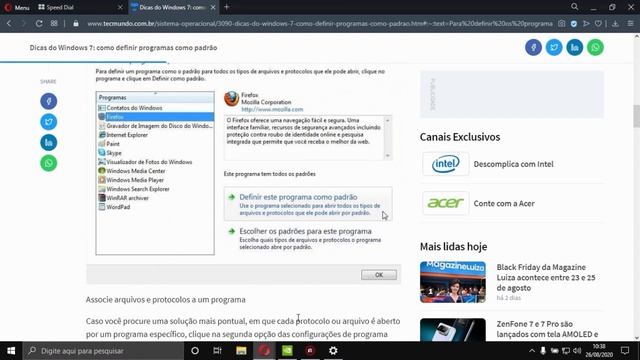
Task: Open volume control in system tray
Action: pyautogui.click(x=577, y=351)
